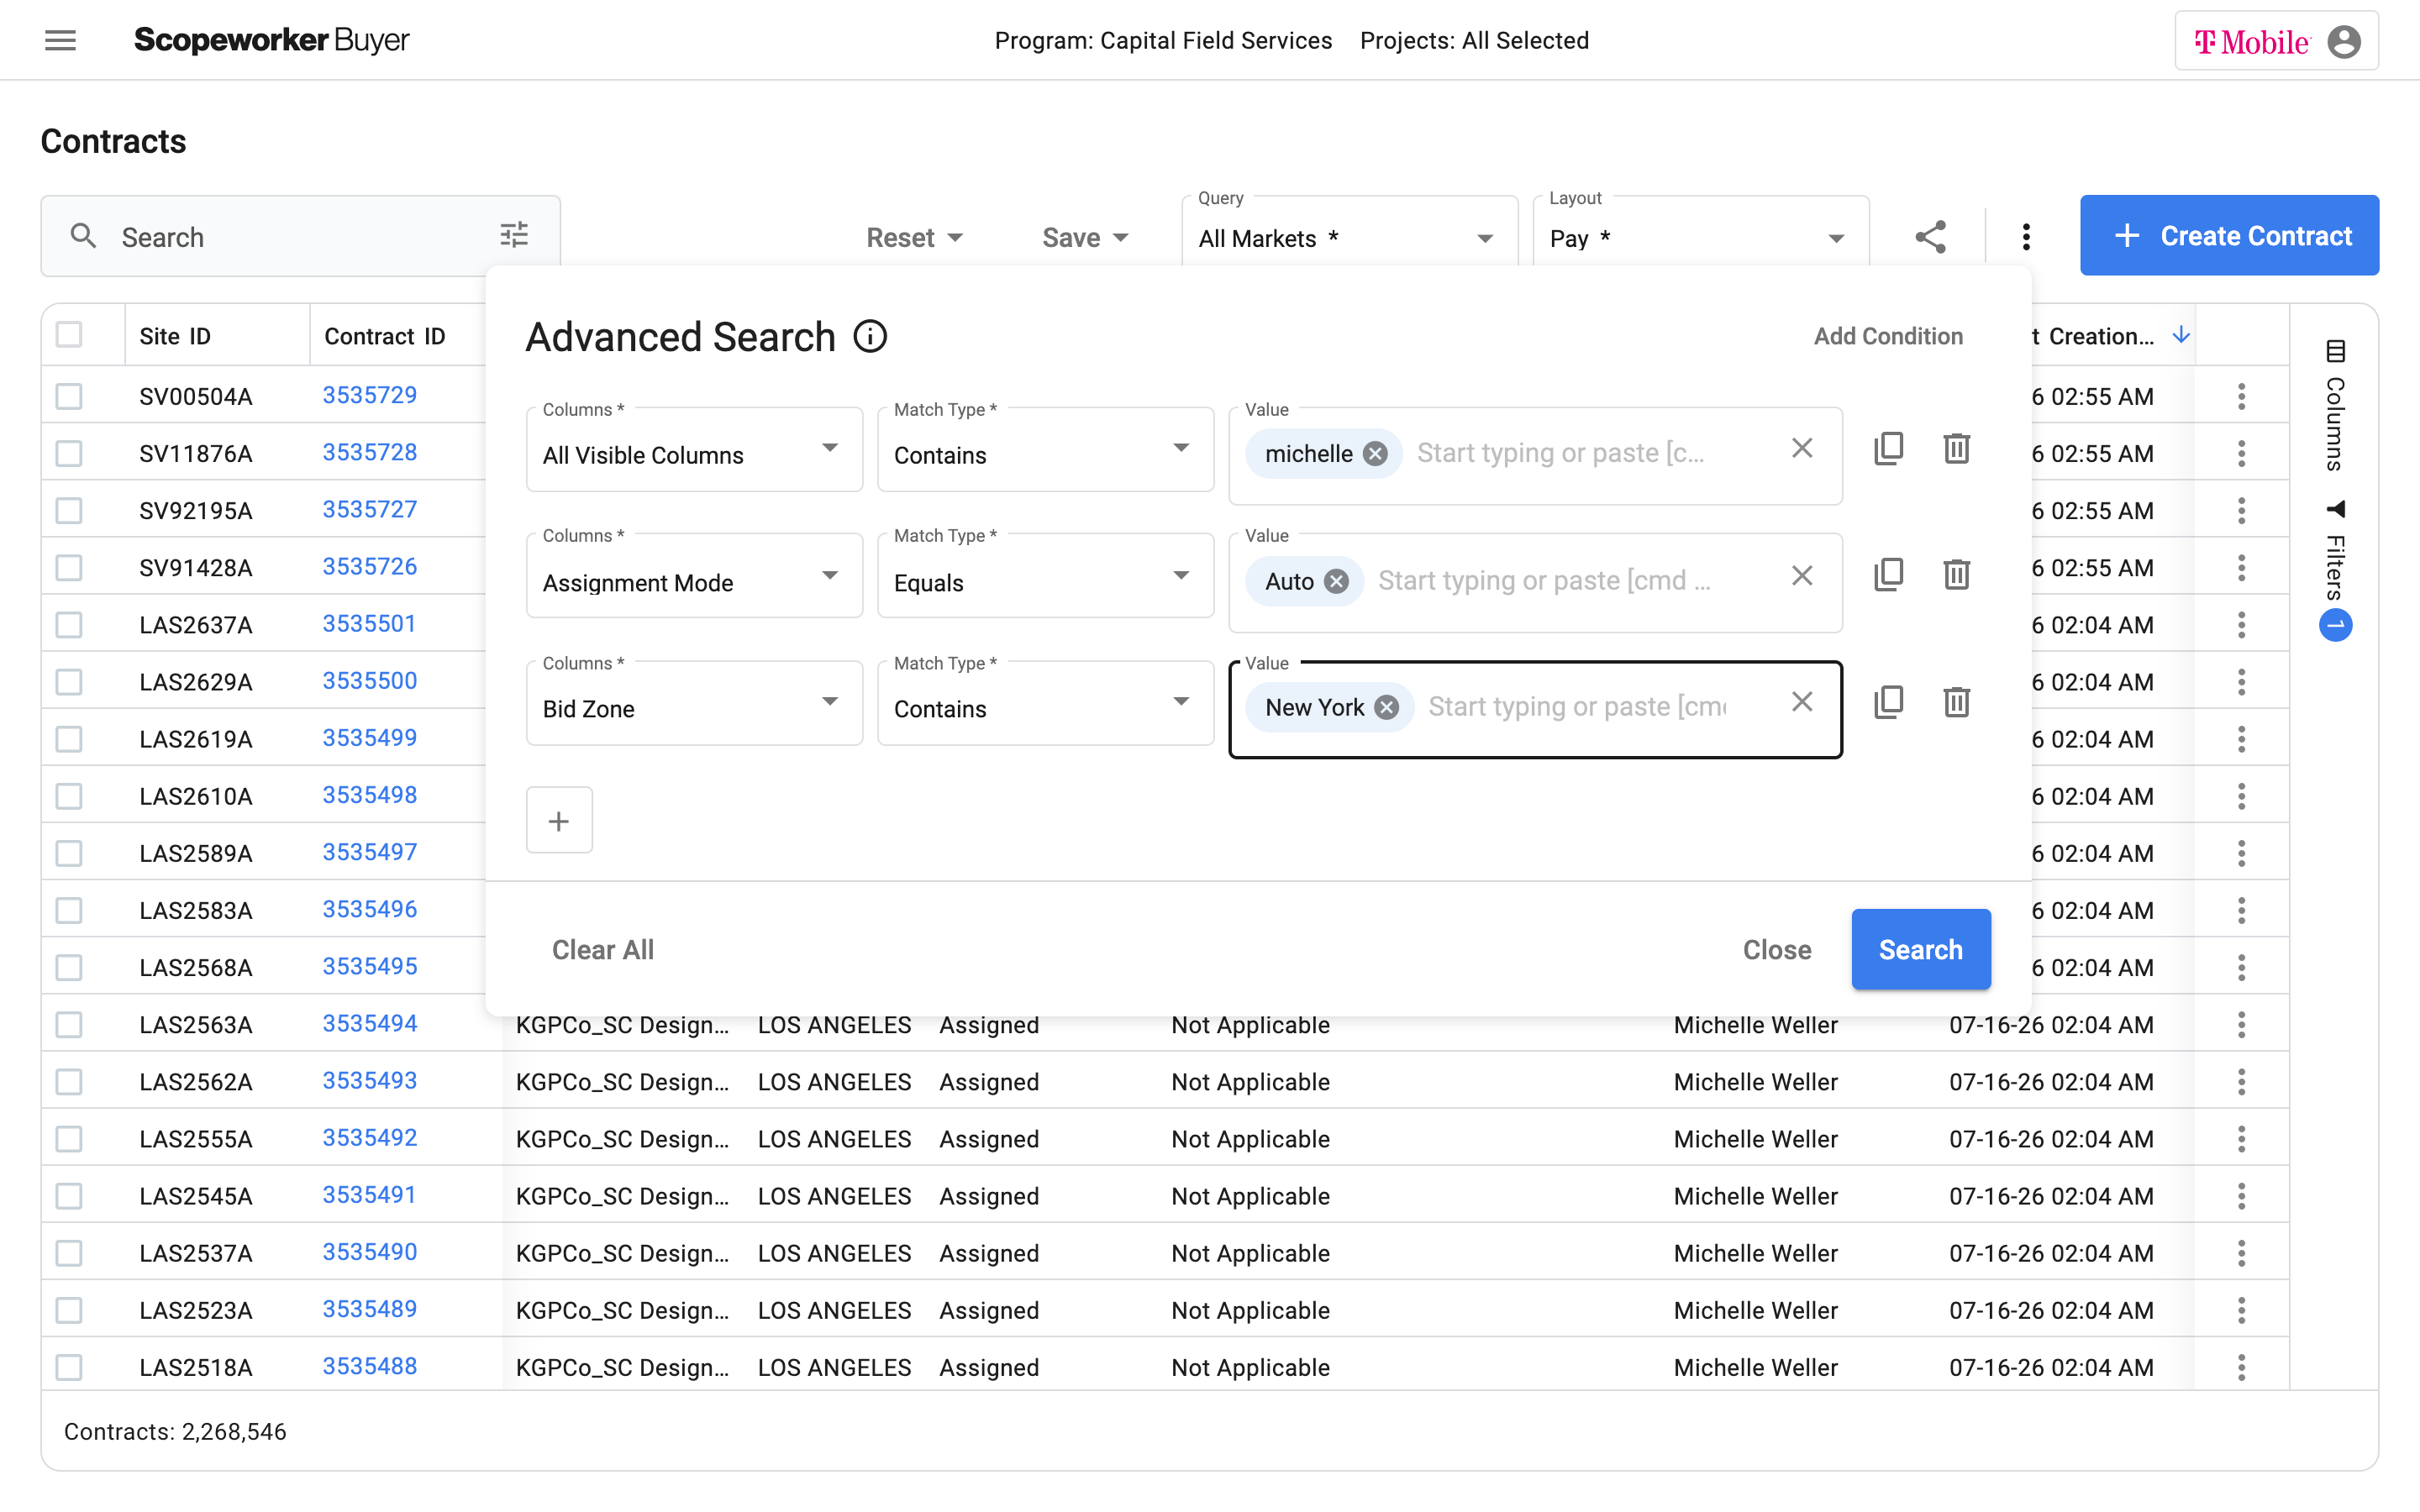Check the SV00504A row checkbox

(69, 396)
